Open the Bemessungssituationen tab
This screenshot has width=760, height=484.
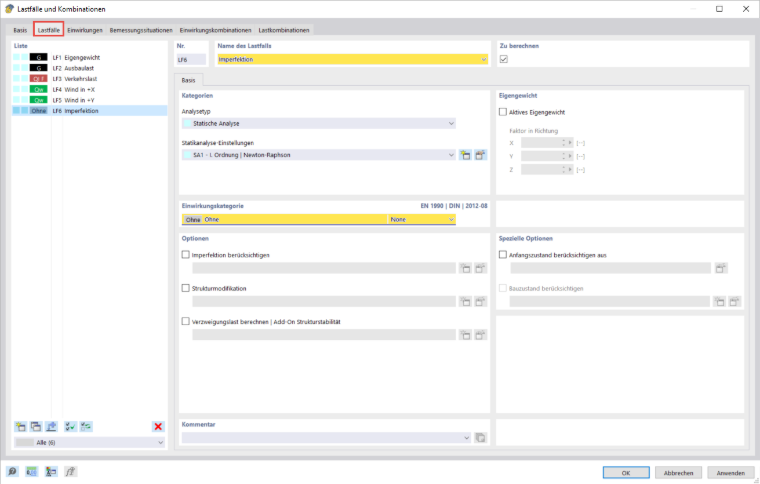[141, 30]
